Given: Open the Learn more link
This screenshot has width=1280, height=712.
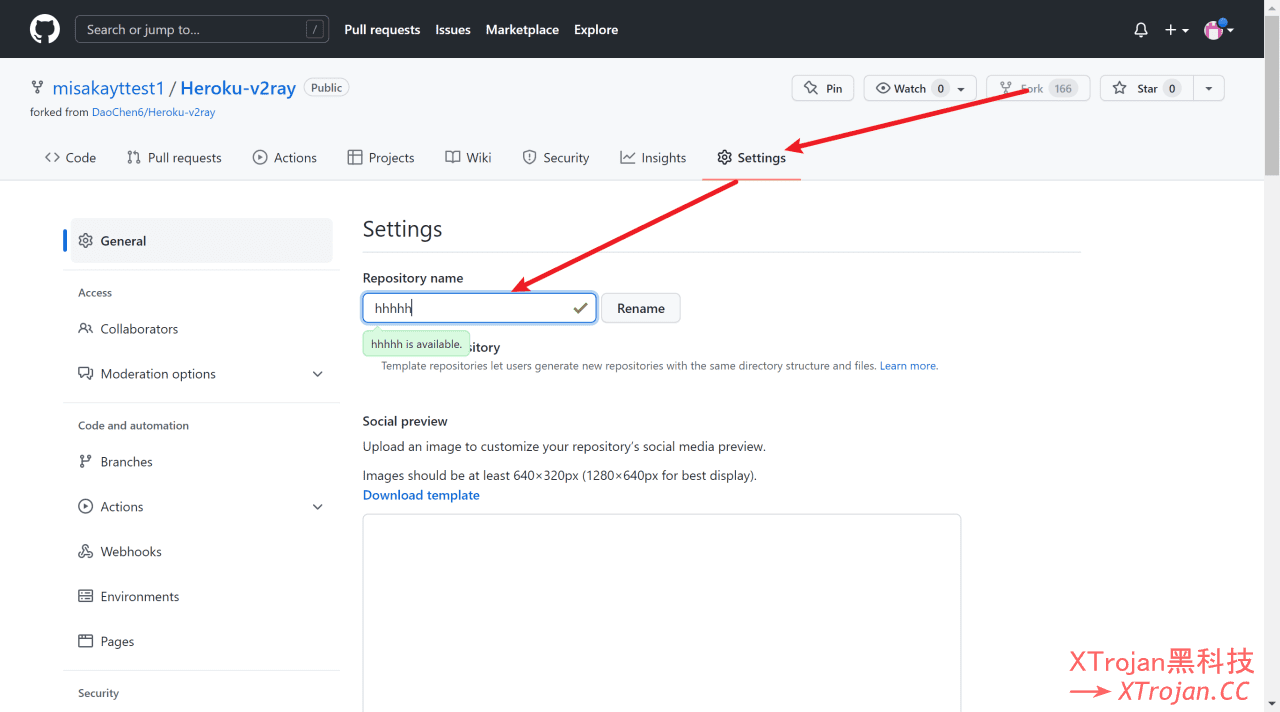Looking at the screenshot, I should tap(908, 366).
